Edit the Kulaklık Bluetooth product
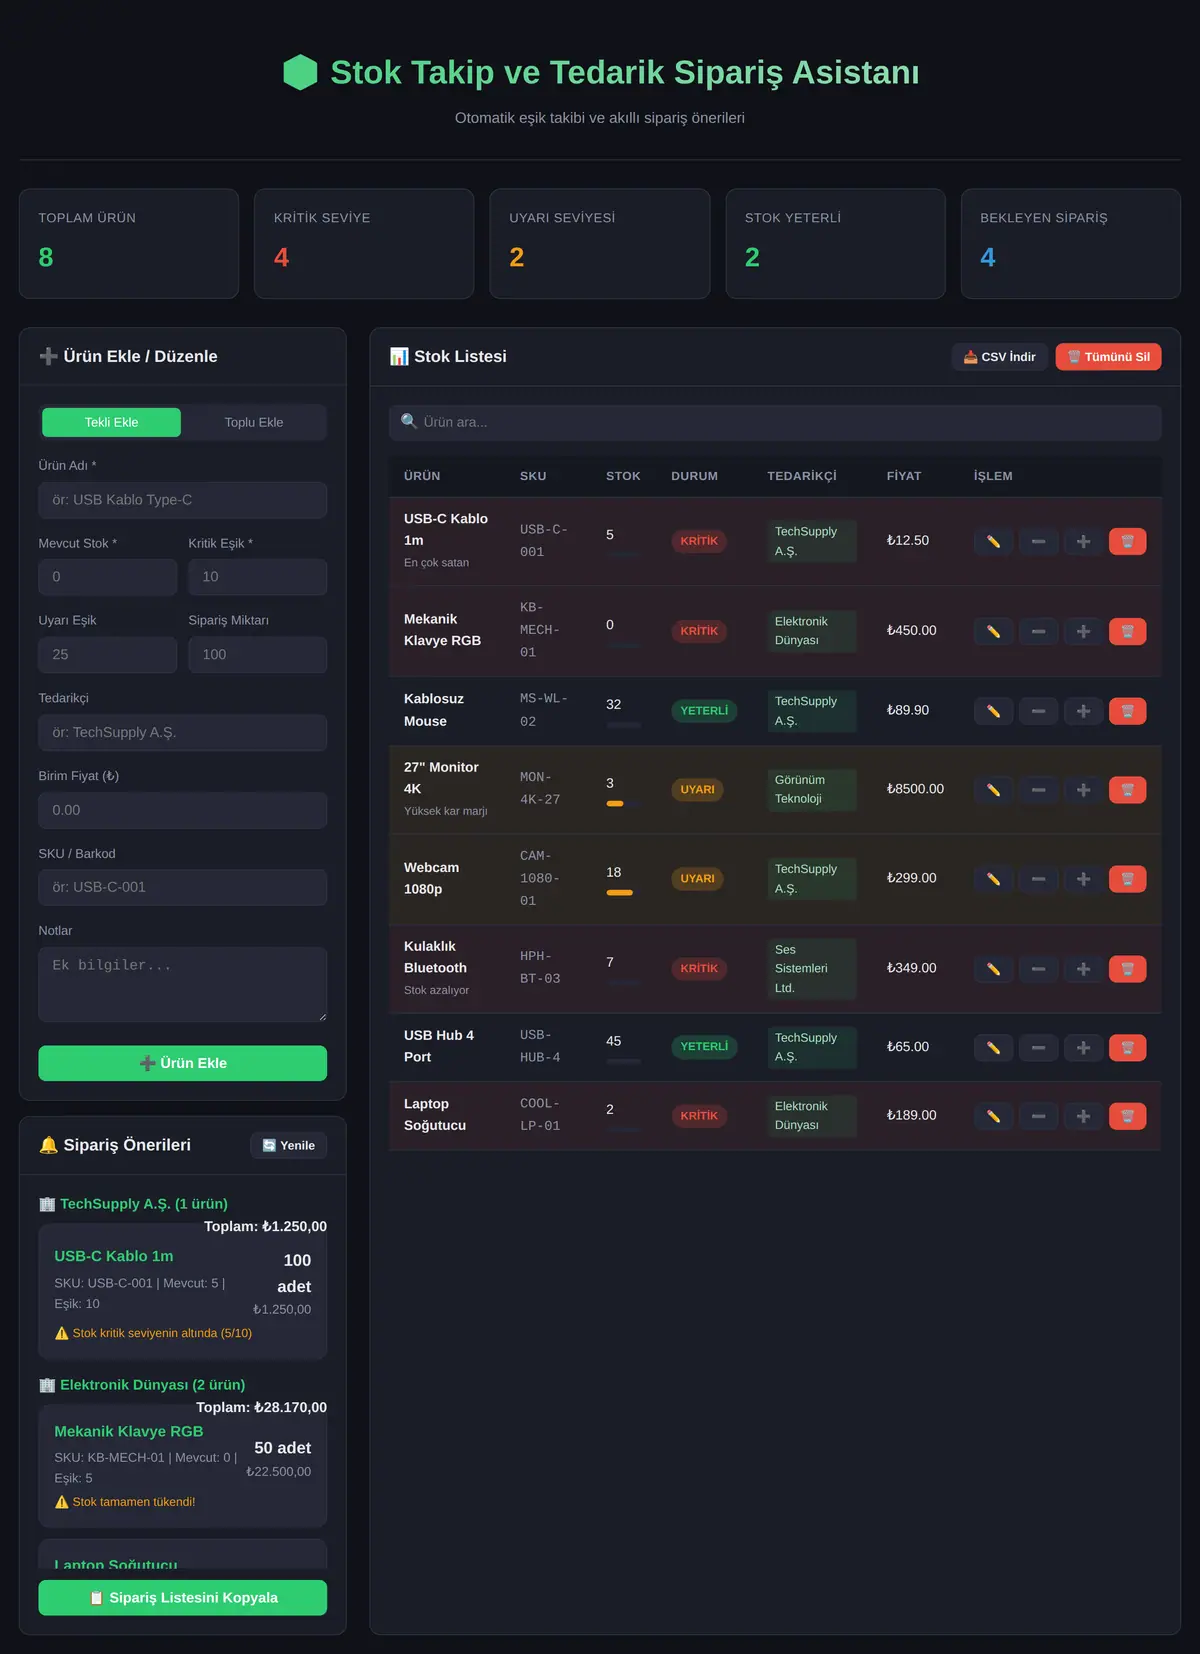The height and width of the screenshot is (1654, 1200). click(x=993, y=969)
